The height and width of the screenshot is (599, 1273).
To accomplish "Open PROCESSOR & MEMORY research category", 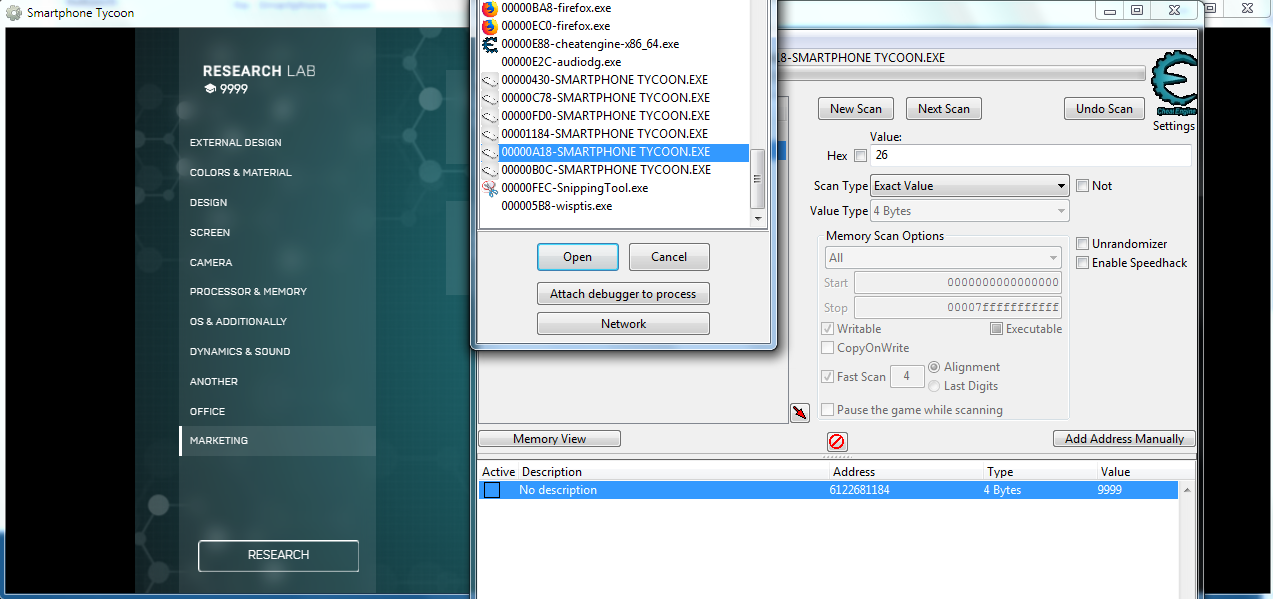I will pyautogui.click(x=248, y=292).
